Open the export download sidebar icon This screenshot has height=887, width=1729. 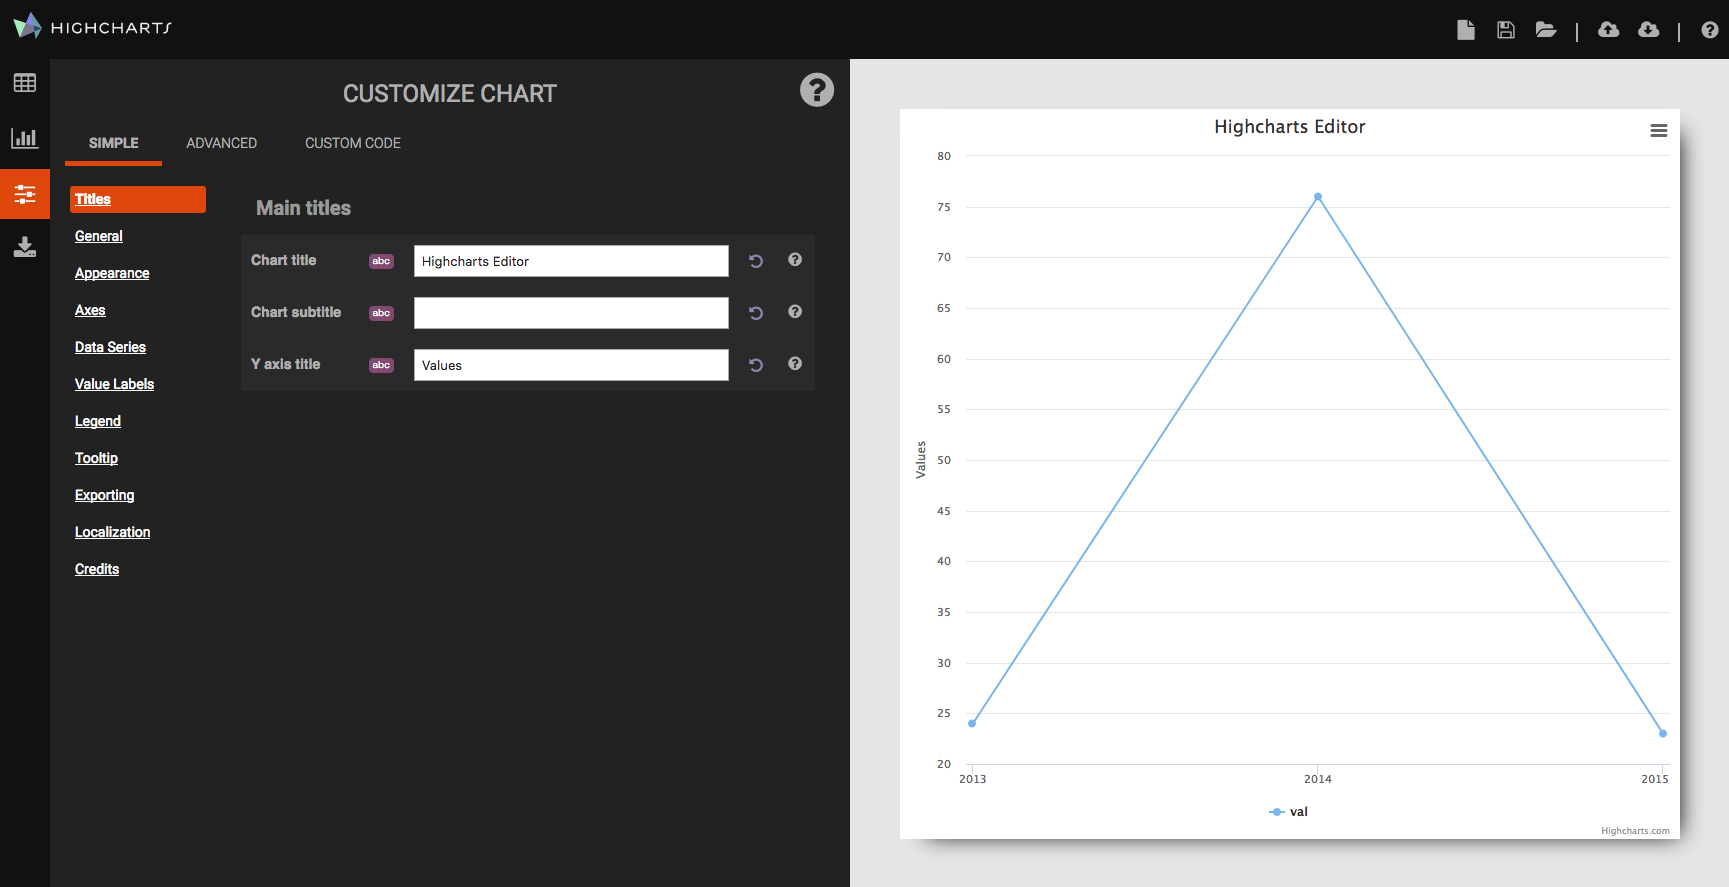(x=25, y=247)
